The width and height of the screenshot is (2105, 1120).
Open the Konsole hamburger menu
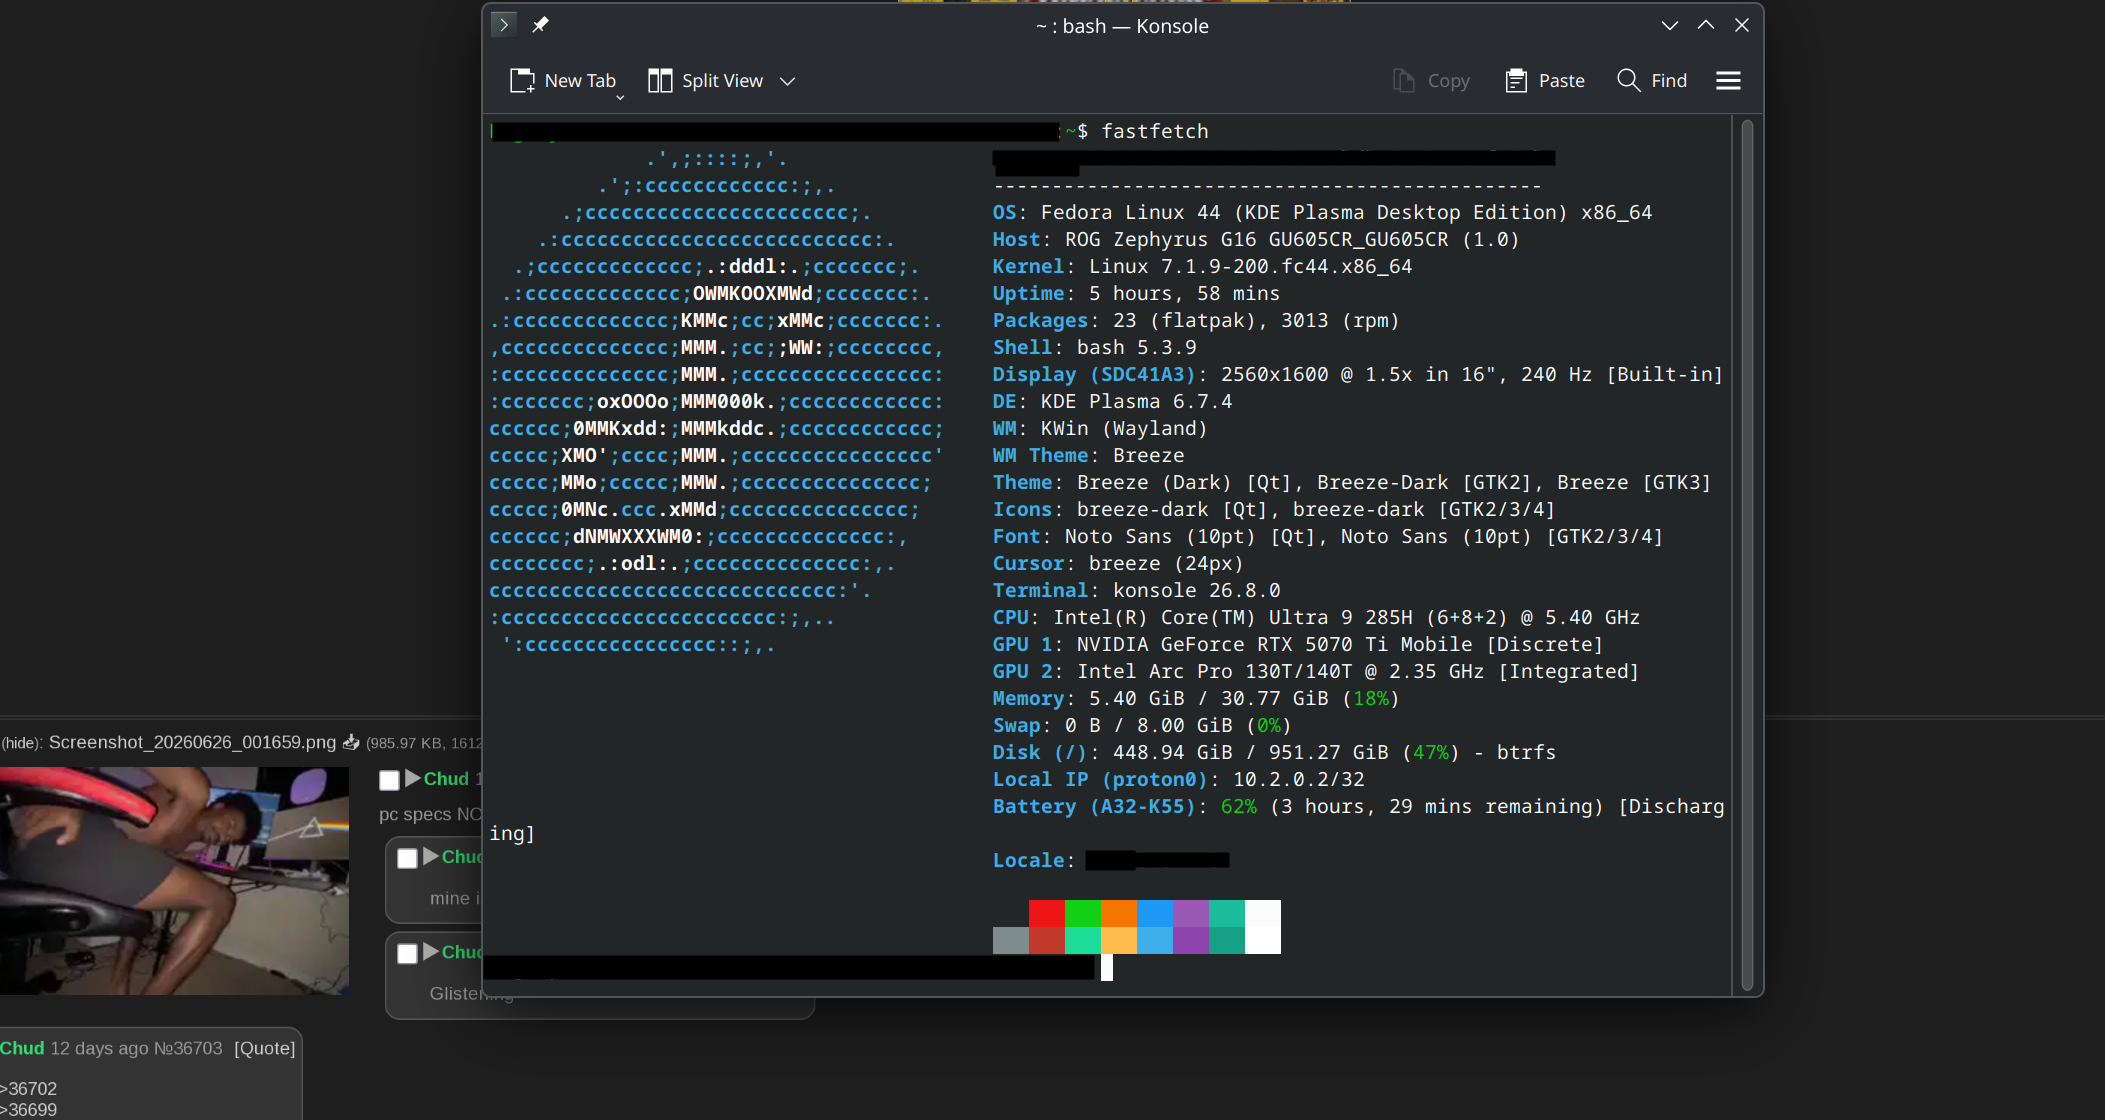coord(1728,80)
